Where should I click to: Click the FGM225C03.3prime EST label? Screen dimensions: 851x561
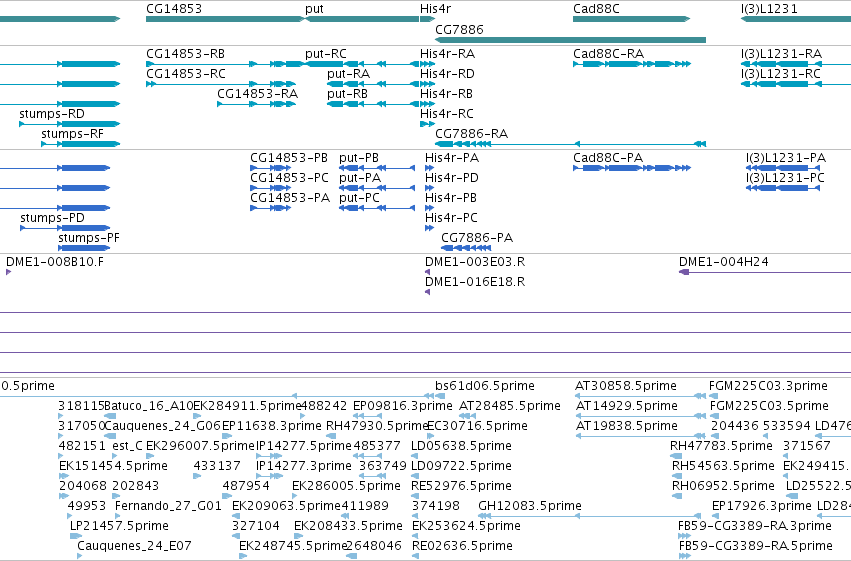768,386
